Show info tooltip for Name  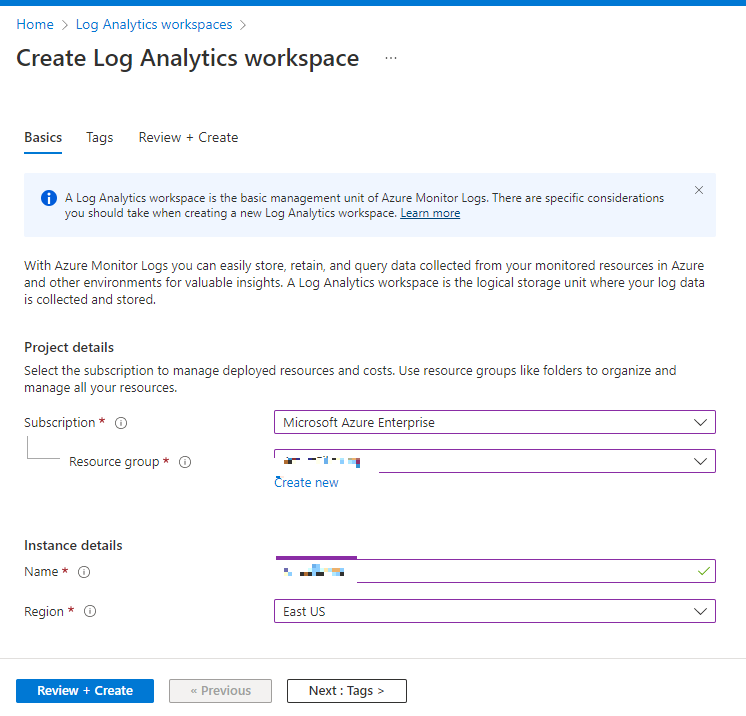pyautogui.click(x=84, y=572)
